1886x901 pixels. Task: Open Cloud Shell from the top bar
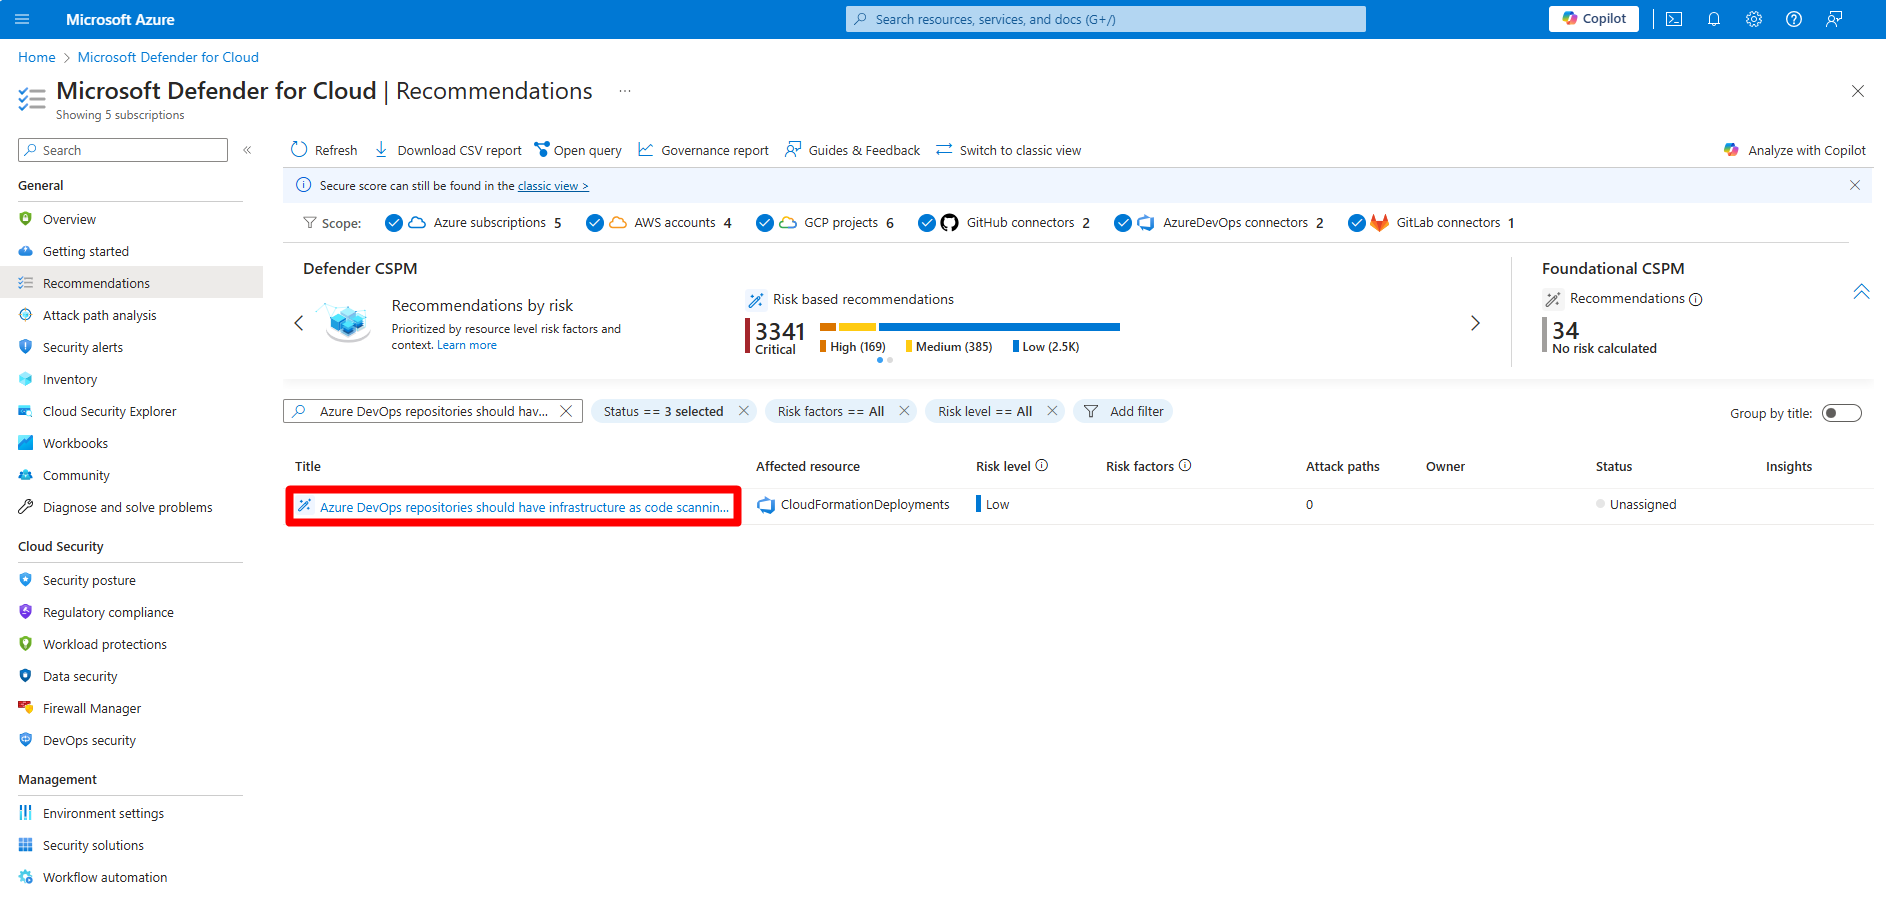pos(1674,19)
